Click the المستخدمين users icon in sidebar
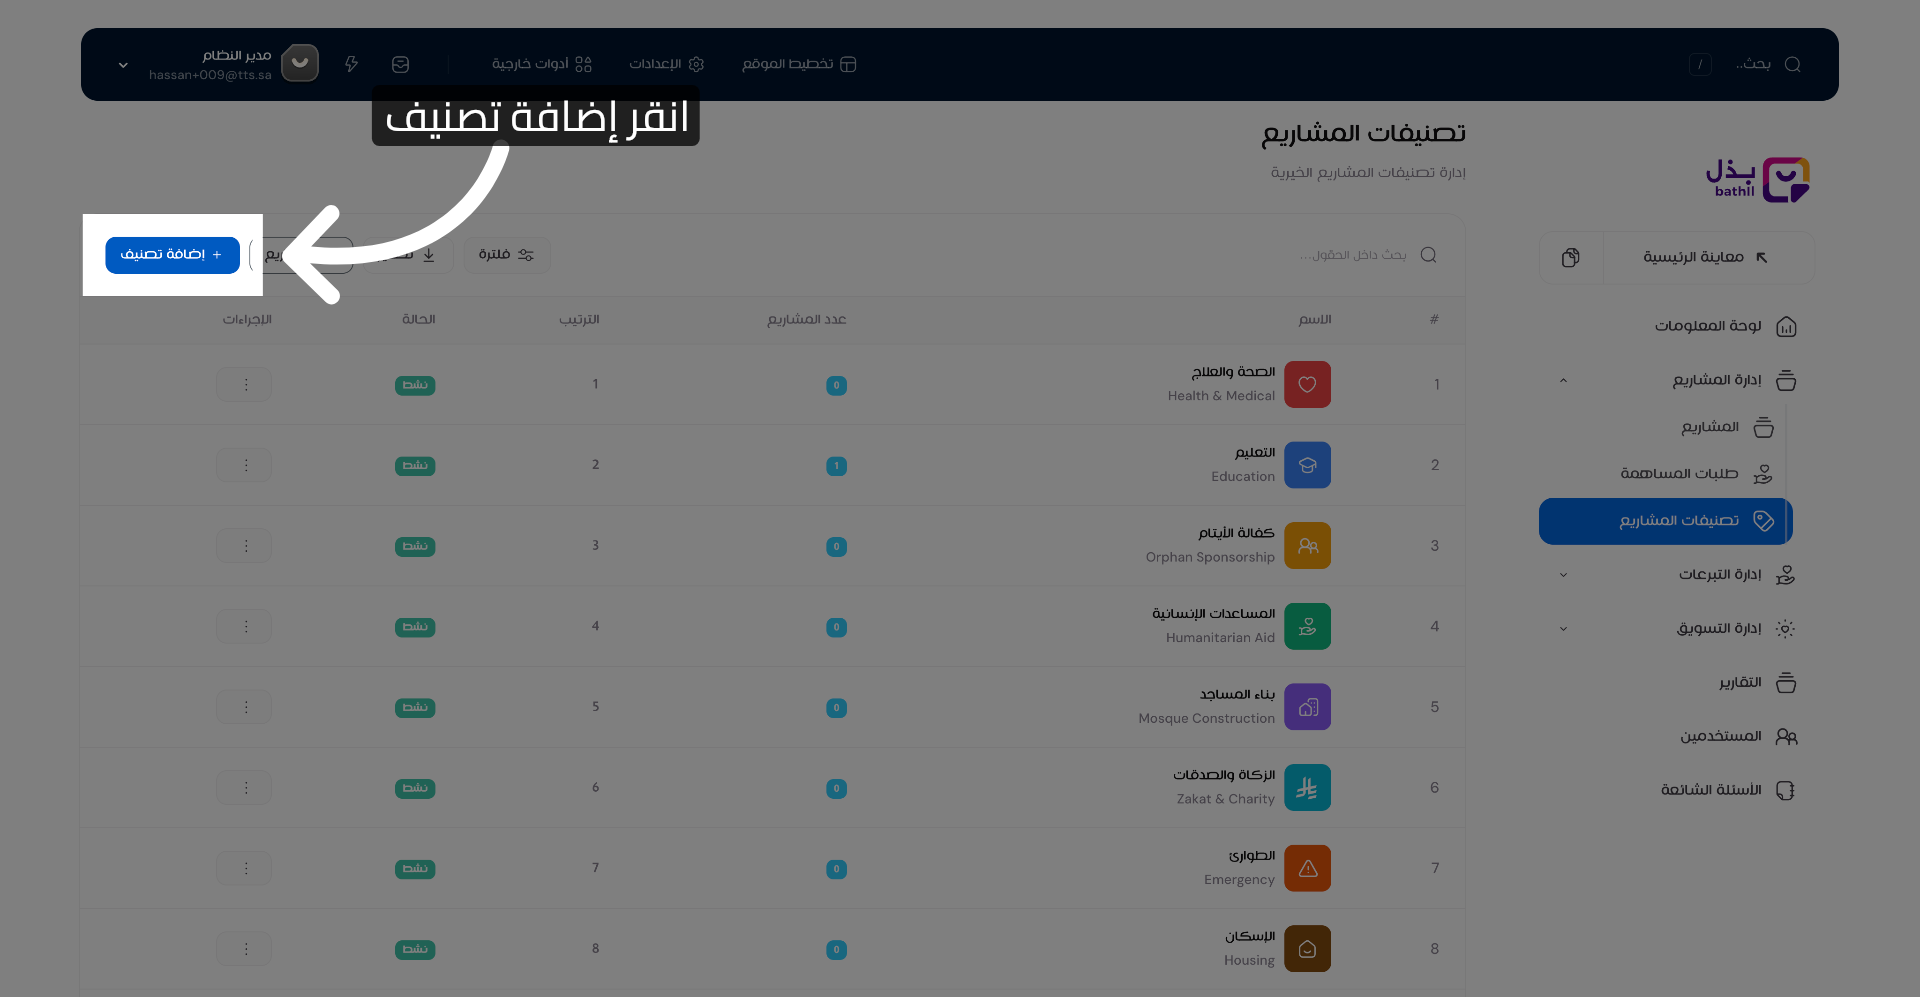1920x997 pixels. [x=1788, y=736]
